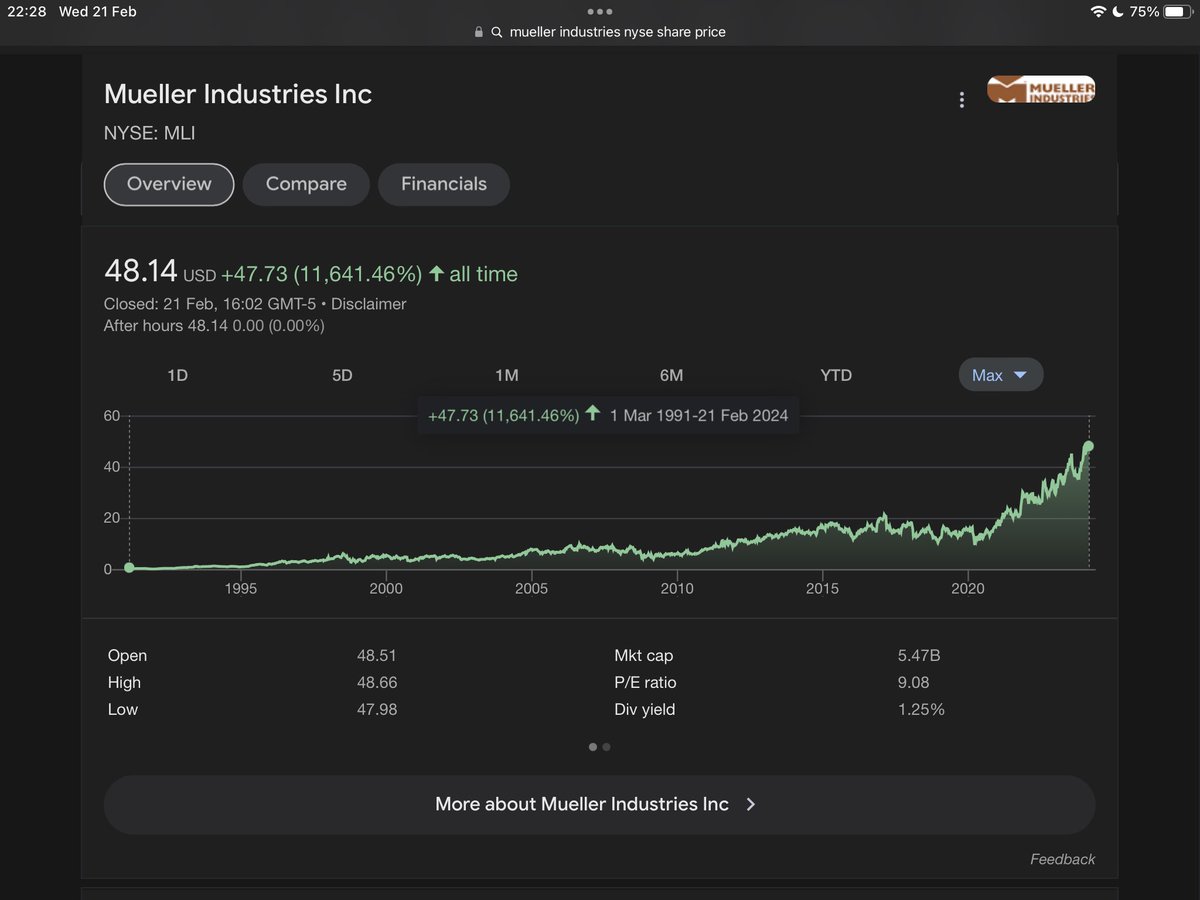
Task: Select the 1M chart range
Action: pyautogui.click(x=507, y=375)
